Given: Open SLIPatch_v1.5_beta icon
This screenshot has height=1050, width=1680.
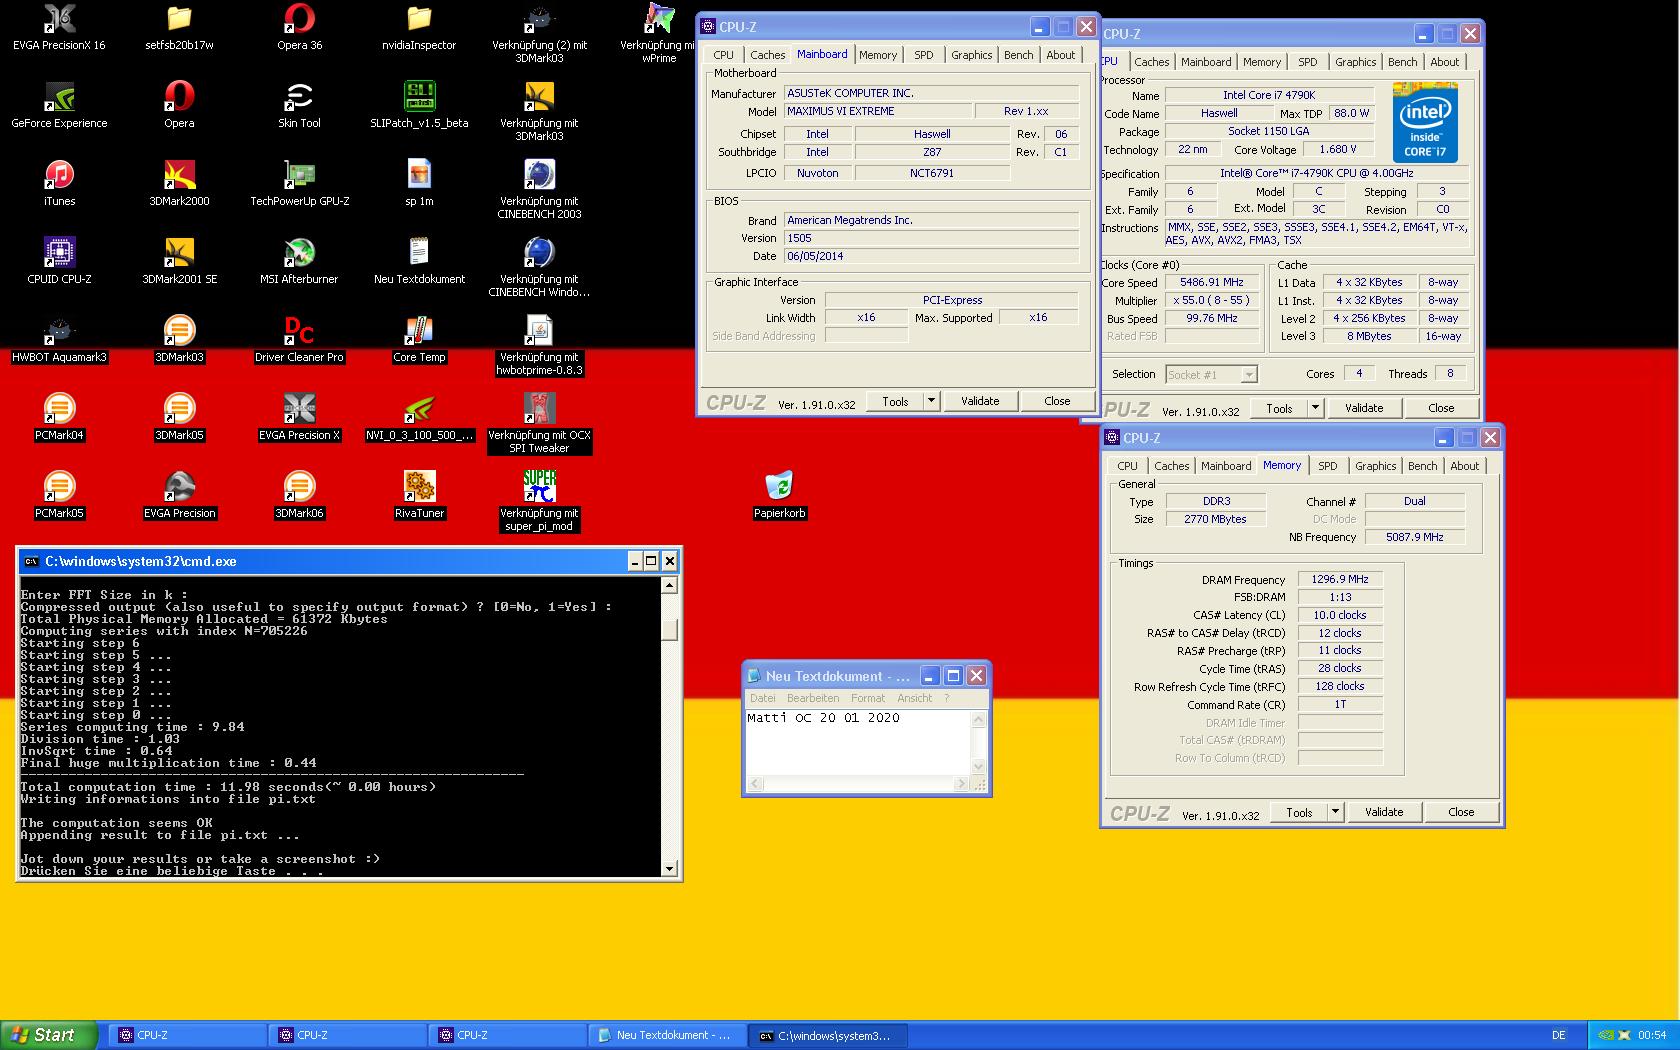Looking at the screenshot, I should (419, 105).
